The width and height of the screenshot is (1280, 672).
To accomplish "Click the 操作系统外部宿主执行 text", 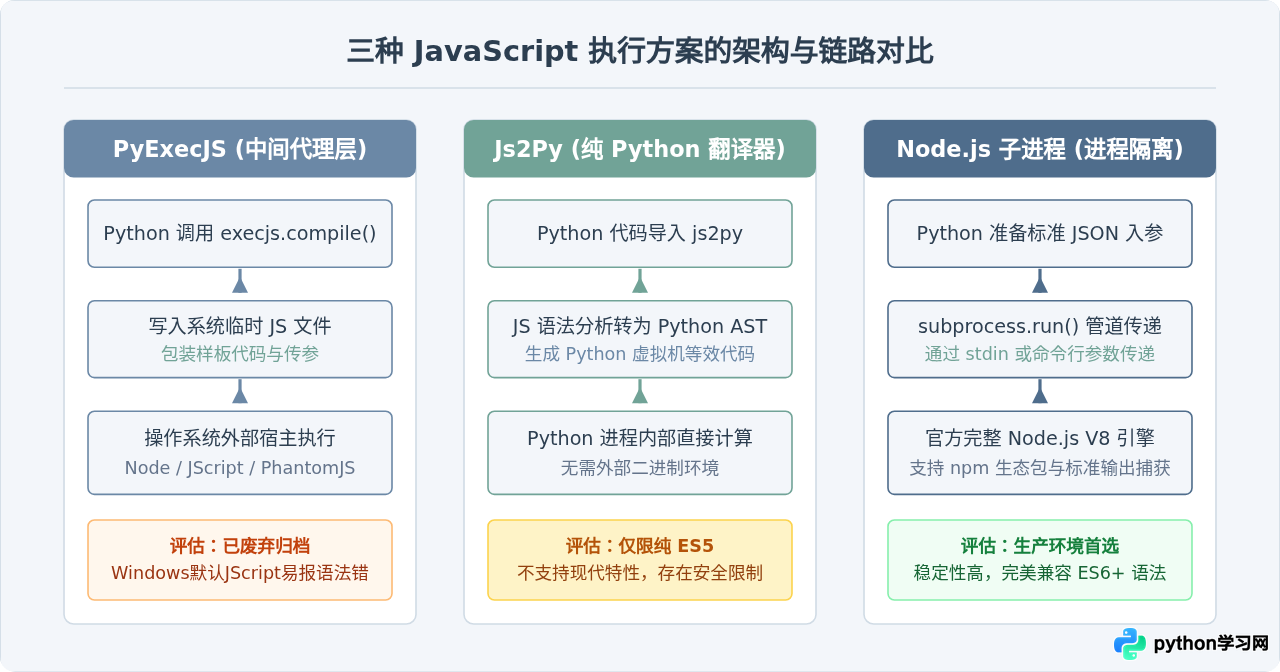I will click(x=240, y=438).
